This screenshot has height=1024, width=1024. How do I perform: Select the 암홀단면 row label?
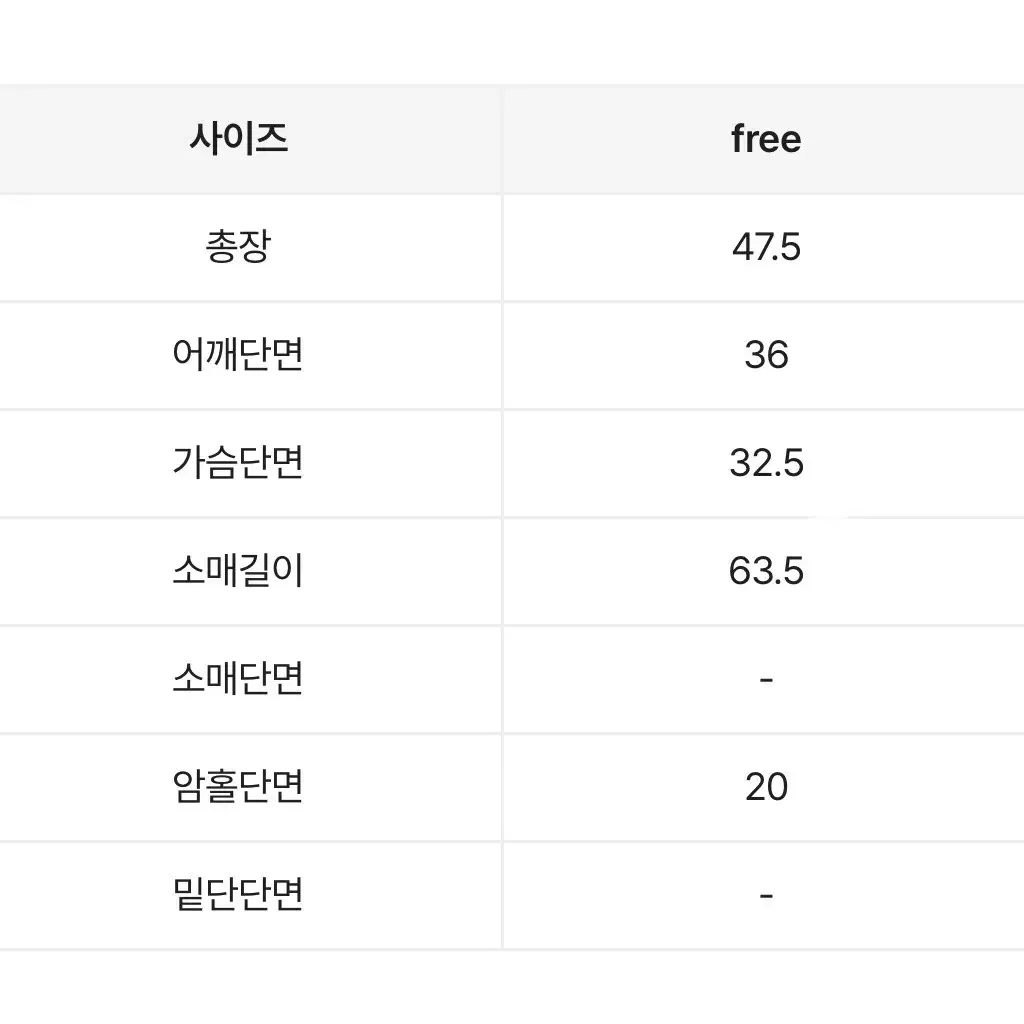(x=238, y=786)
